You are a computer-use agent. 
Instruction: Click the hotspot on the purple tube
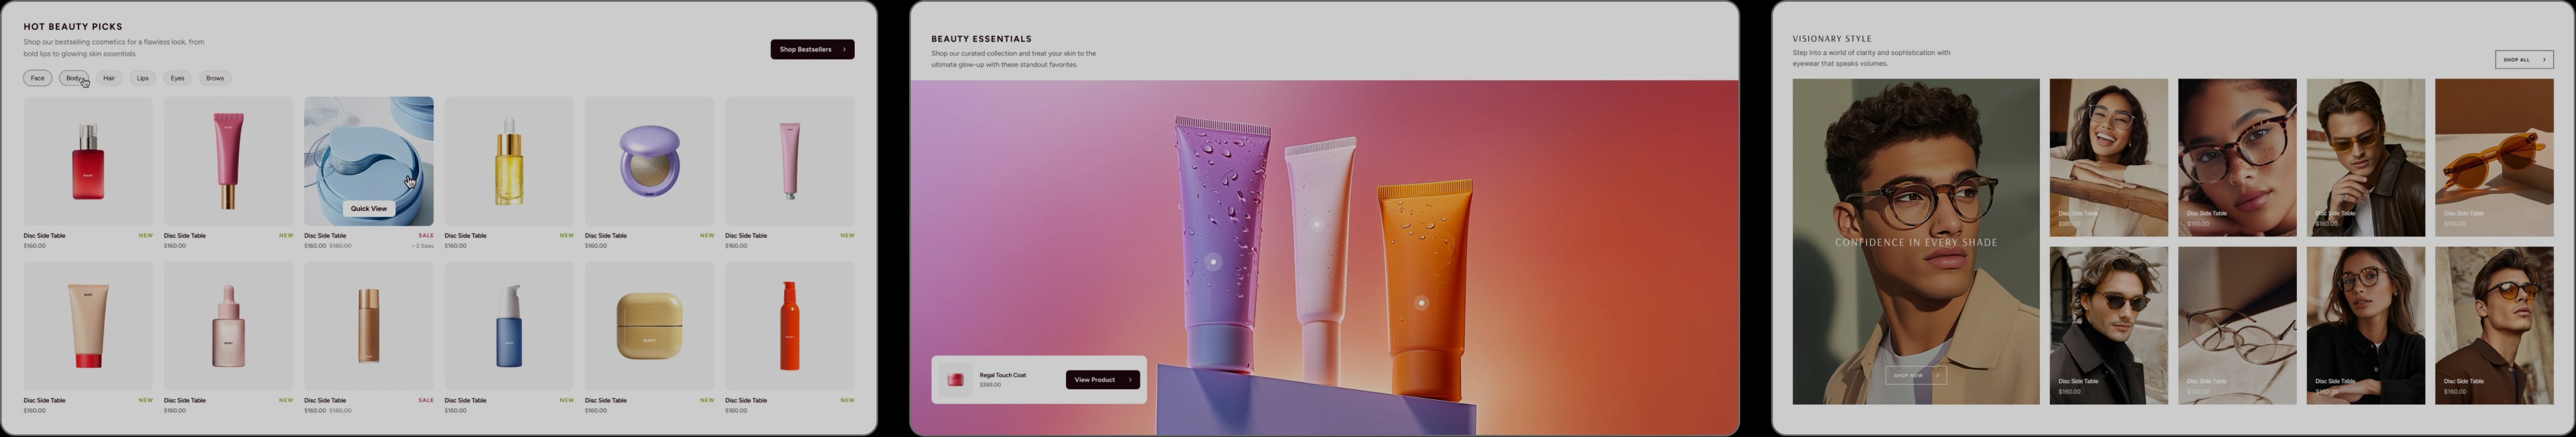[x=1213, y=262]
